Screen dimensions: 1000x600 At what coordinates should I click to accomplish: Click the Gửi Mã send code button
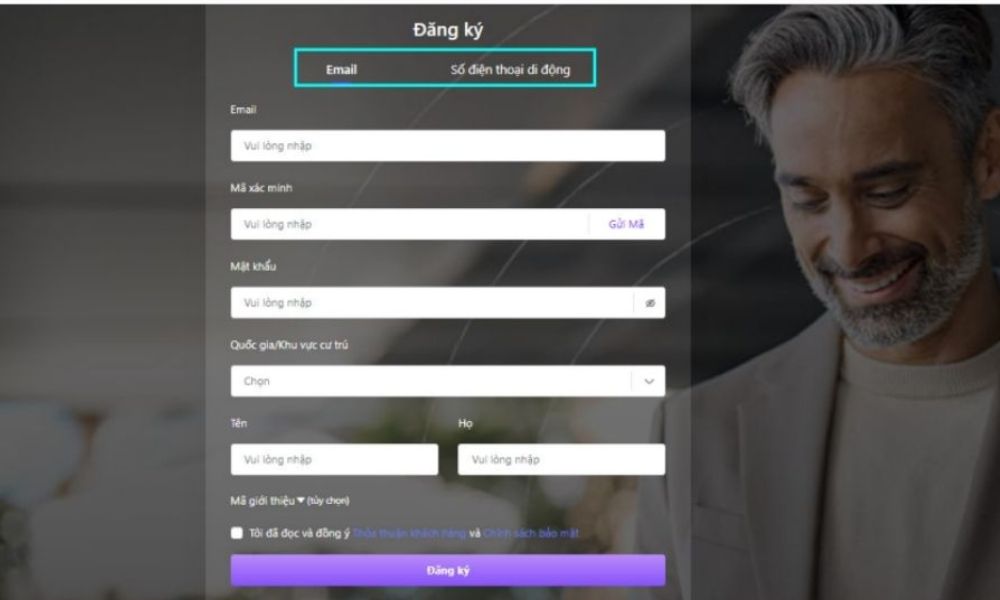coord(626,224)
